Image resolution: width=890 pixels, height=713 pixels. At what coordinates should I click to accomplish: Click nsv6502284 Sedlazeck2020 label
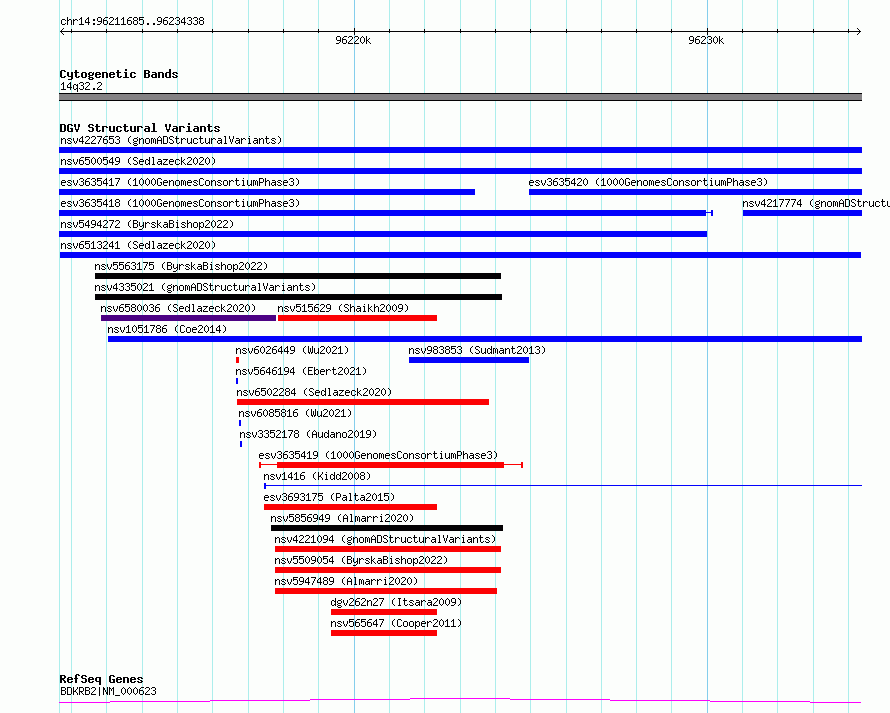point(314,392)
